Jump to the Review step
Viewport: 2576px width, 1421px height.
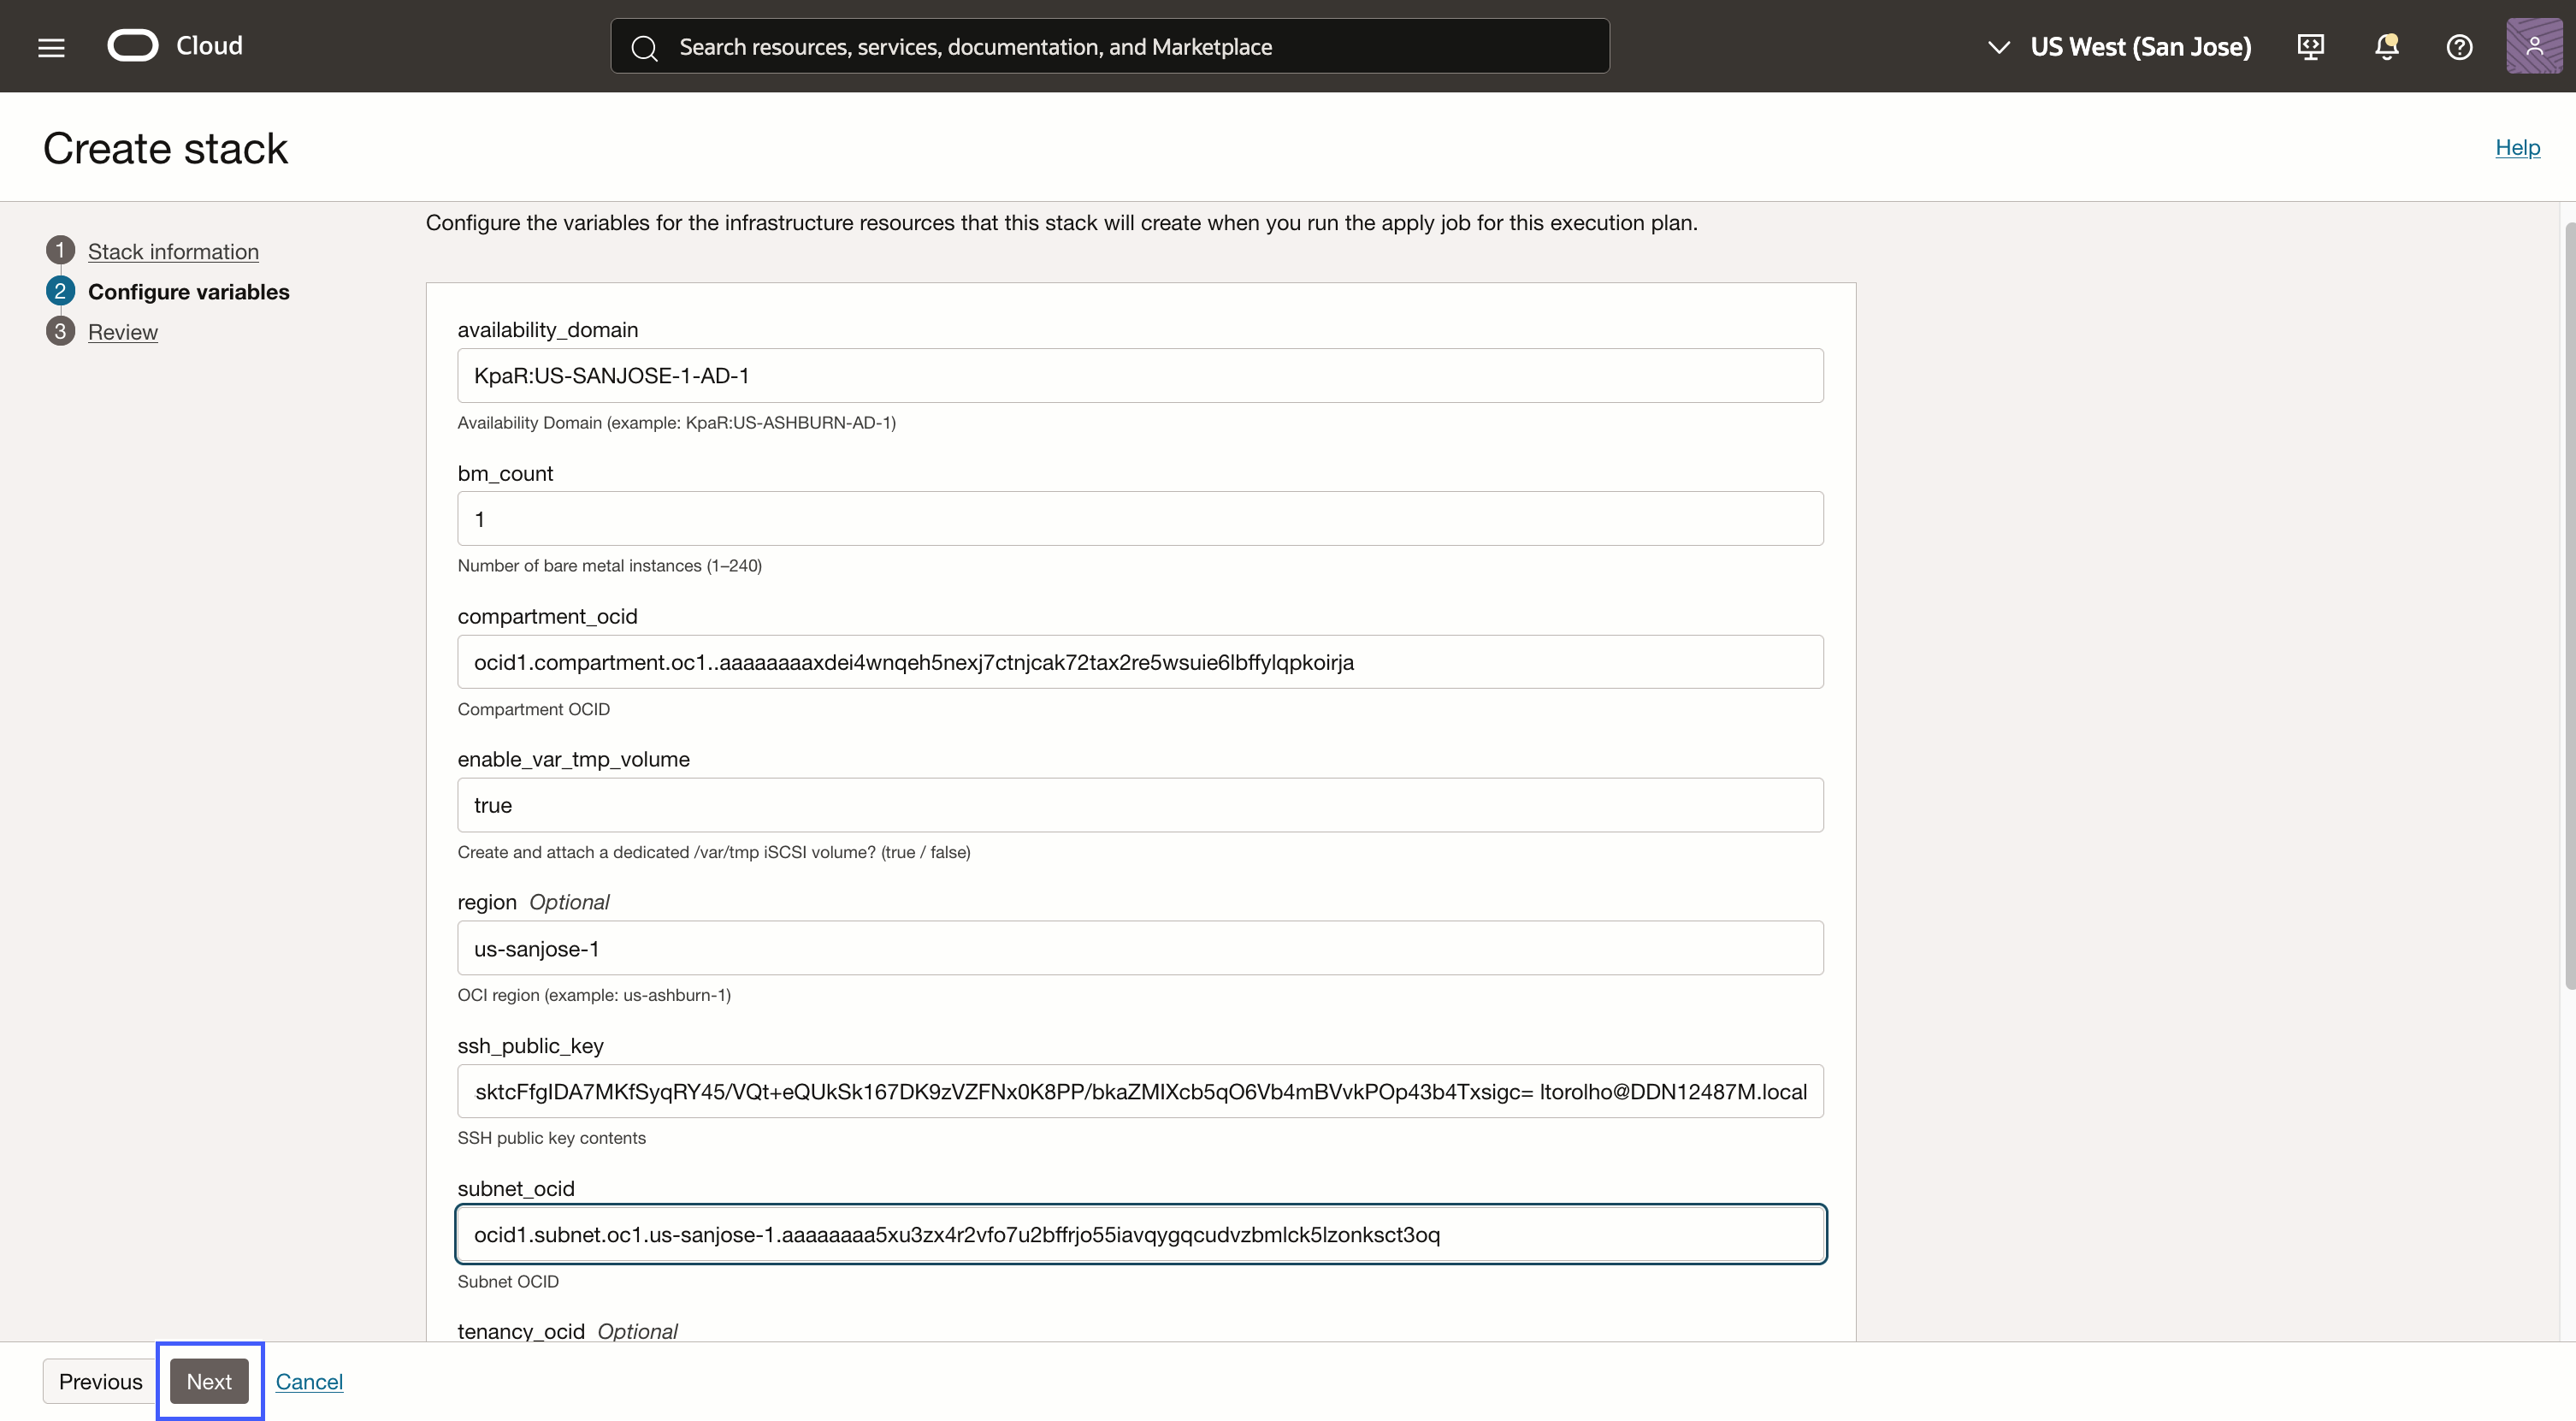[x=123, y=332]
